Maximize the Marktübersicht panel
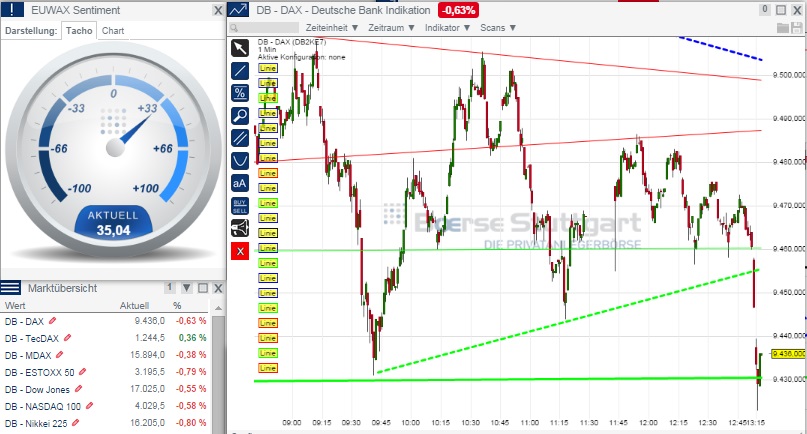The image size is (807, 434). point(203,288)
